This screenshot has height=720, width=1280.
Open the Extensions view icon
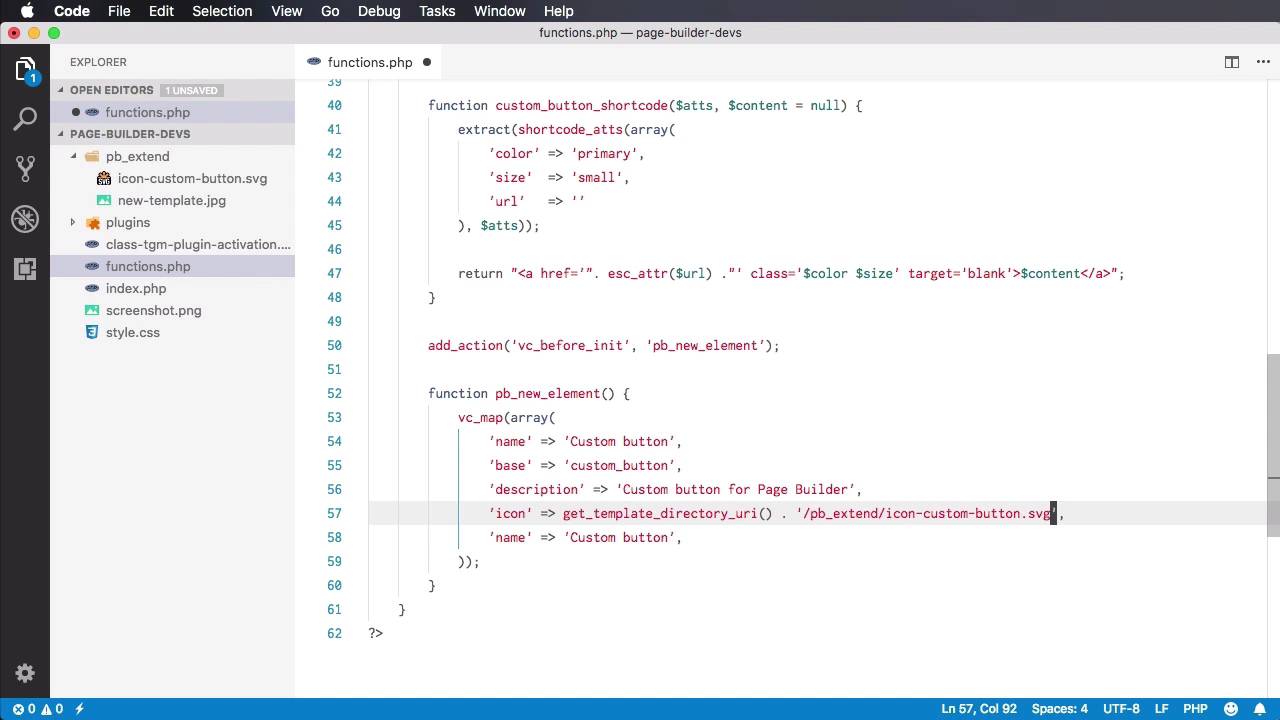(25, 268)
